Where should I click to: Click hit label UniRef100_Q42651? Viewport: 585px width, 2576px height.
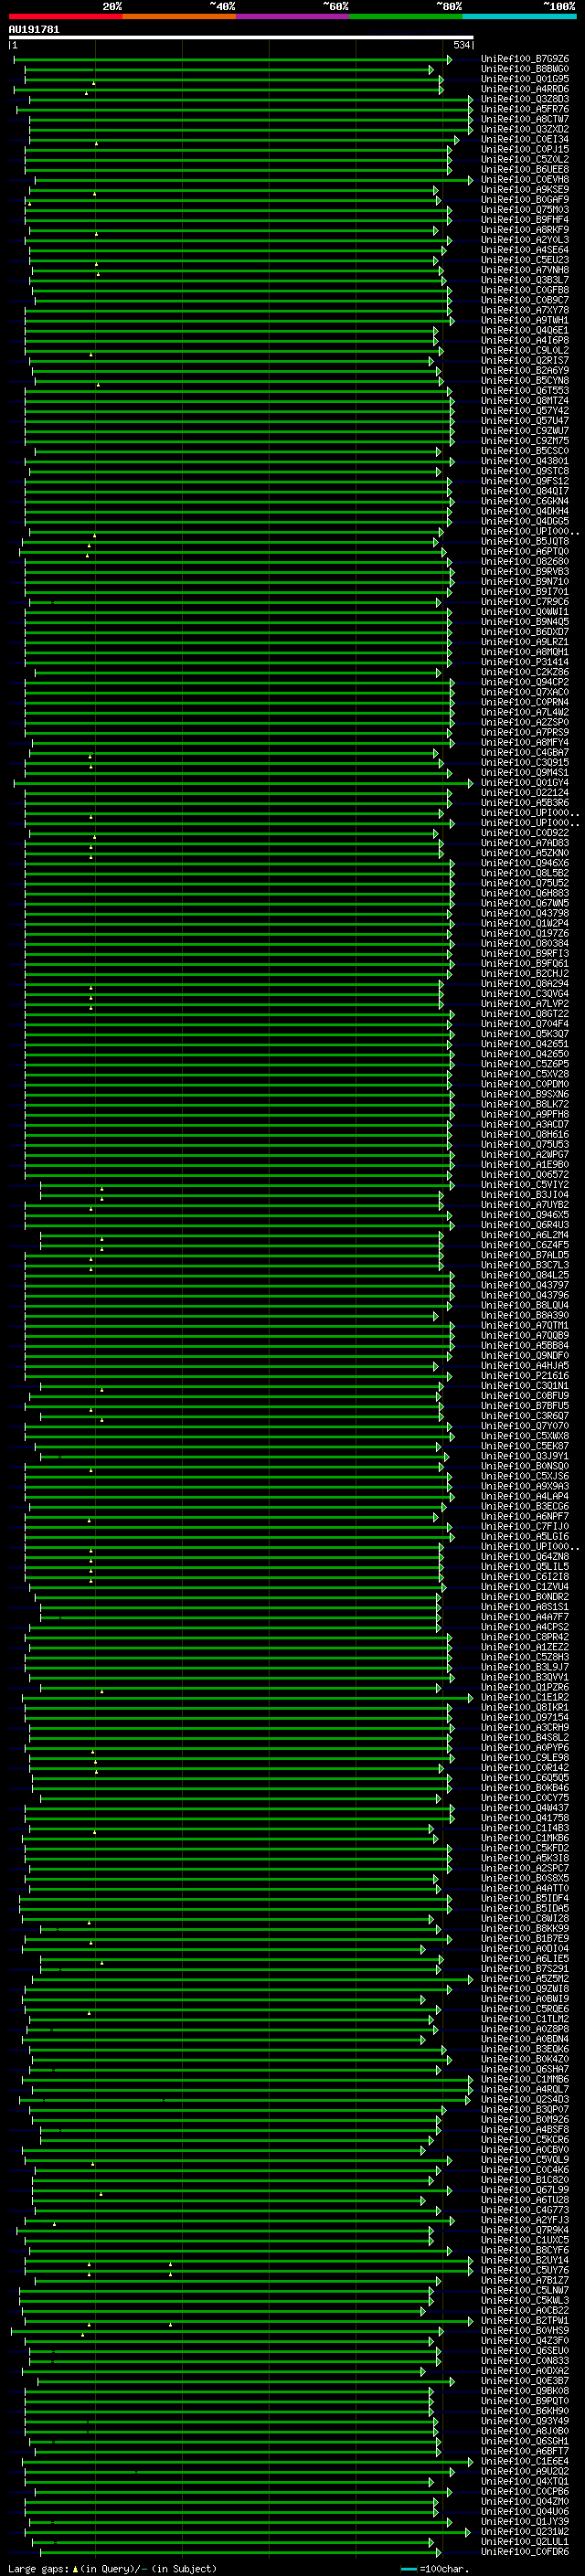pos(525,1044)
